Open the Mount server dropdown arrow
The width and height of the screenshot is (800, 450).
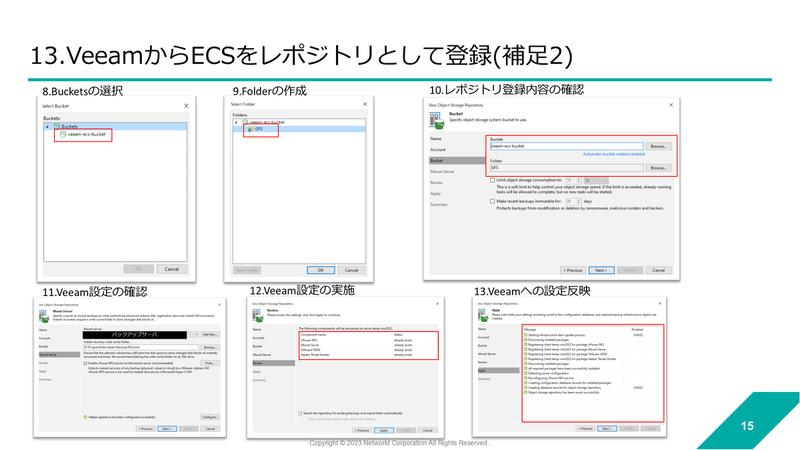tap(194, 335)
